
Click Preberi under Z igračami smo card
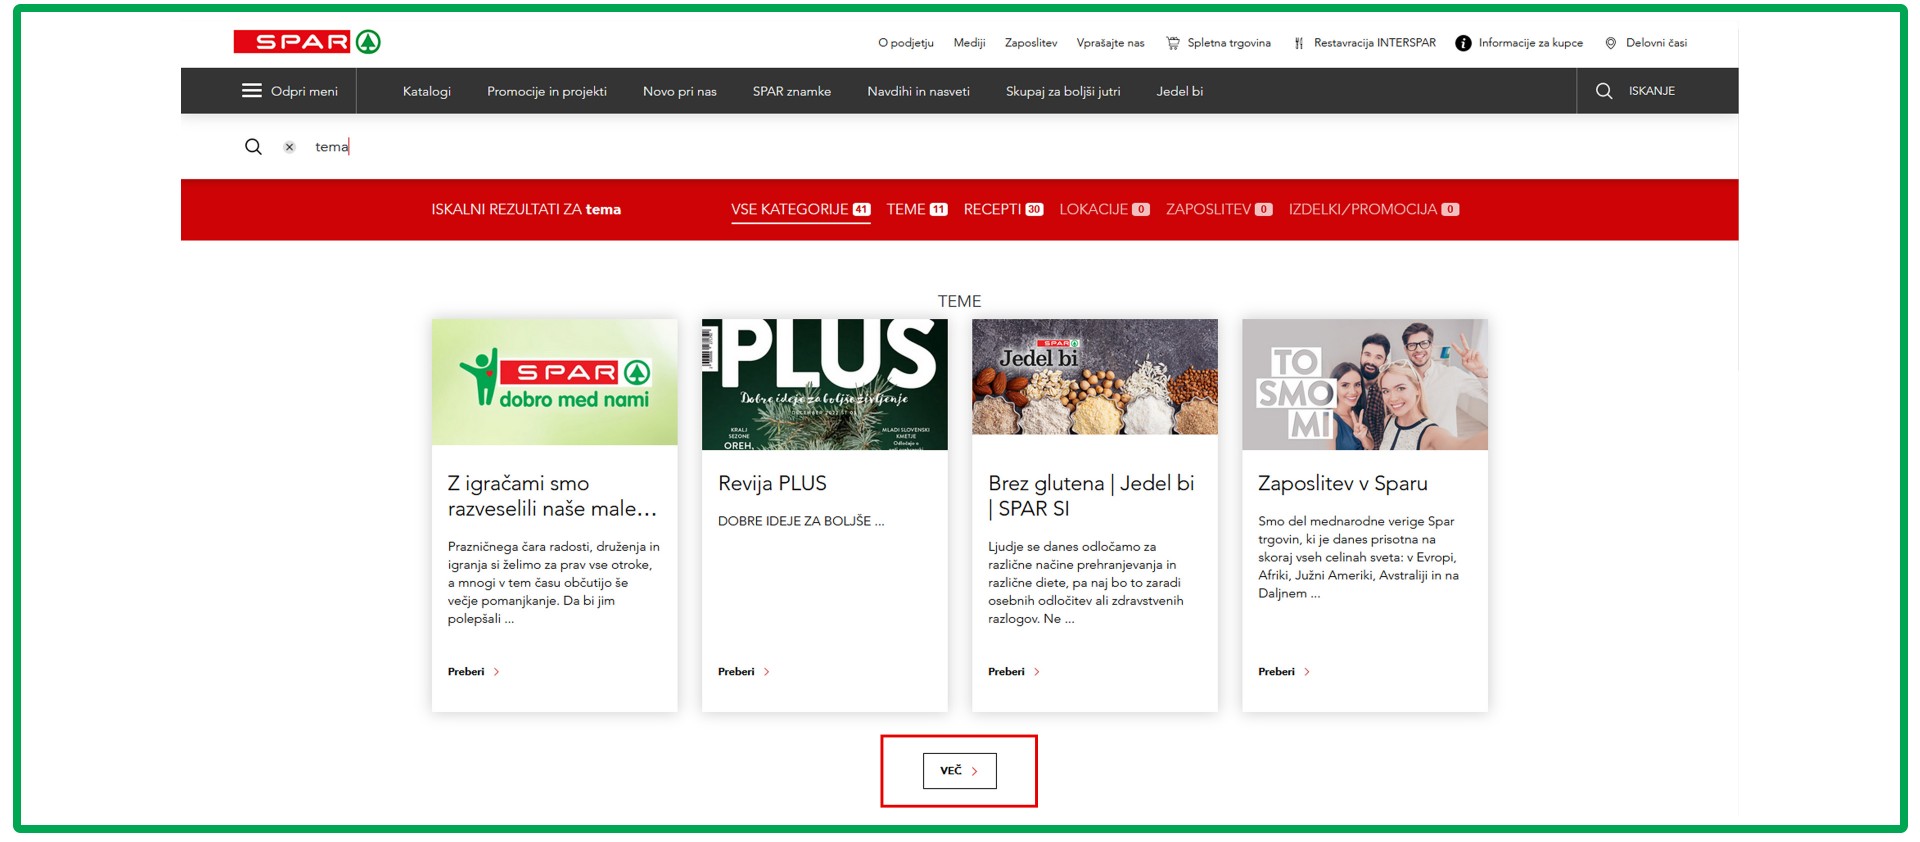pos(466,672)
